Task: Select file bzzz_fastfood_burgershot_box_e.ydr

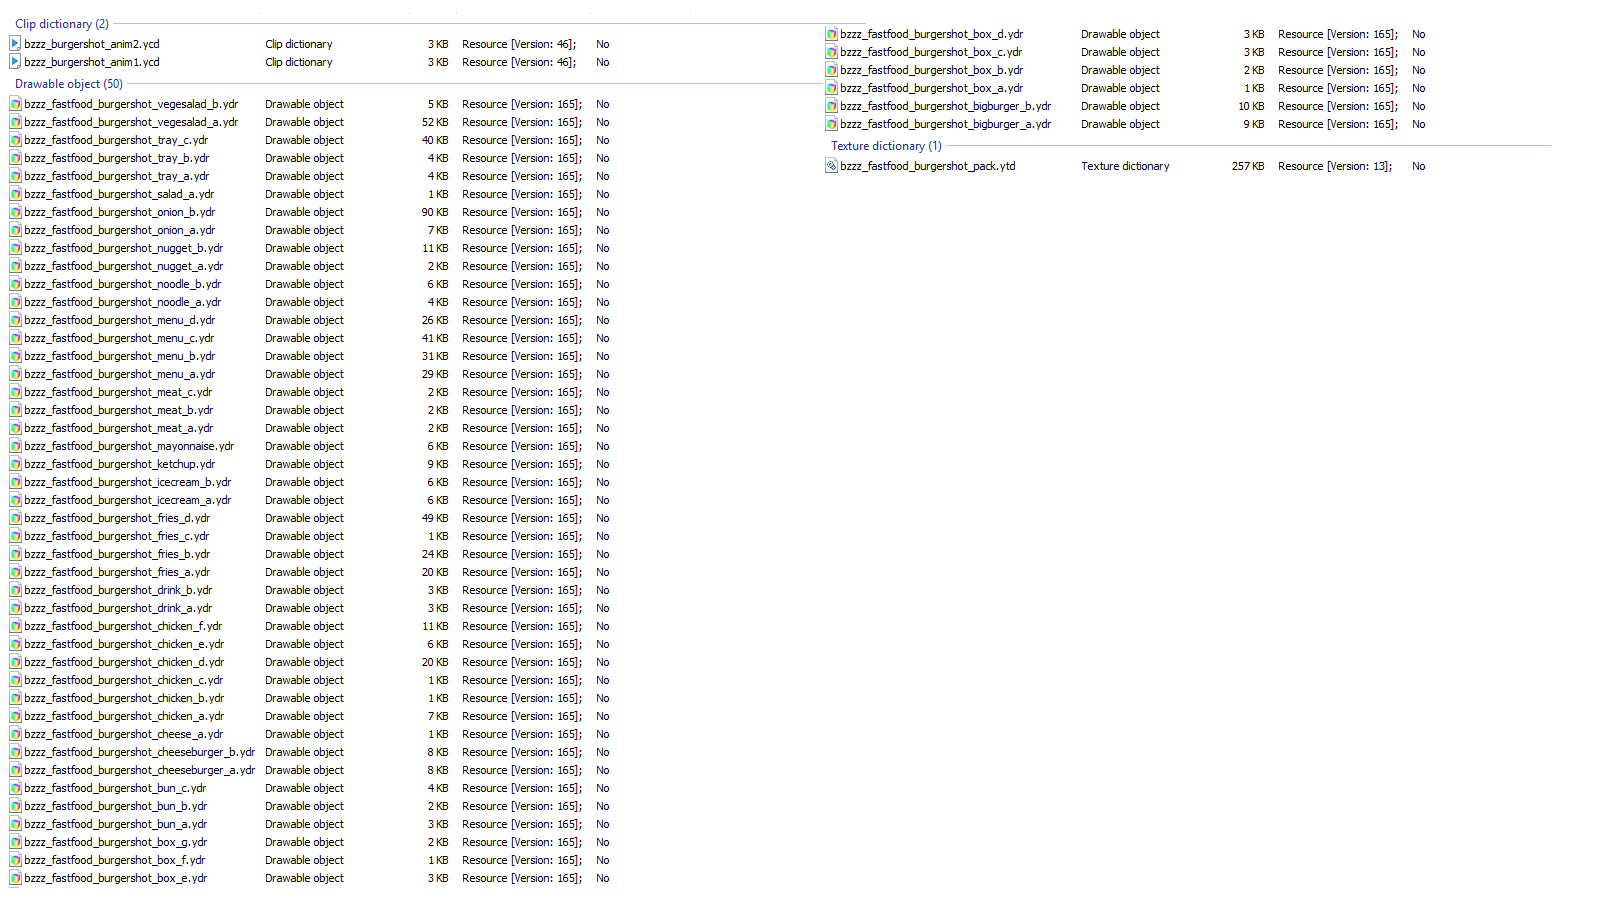Action: 116,878
